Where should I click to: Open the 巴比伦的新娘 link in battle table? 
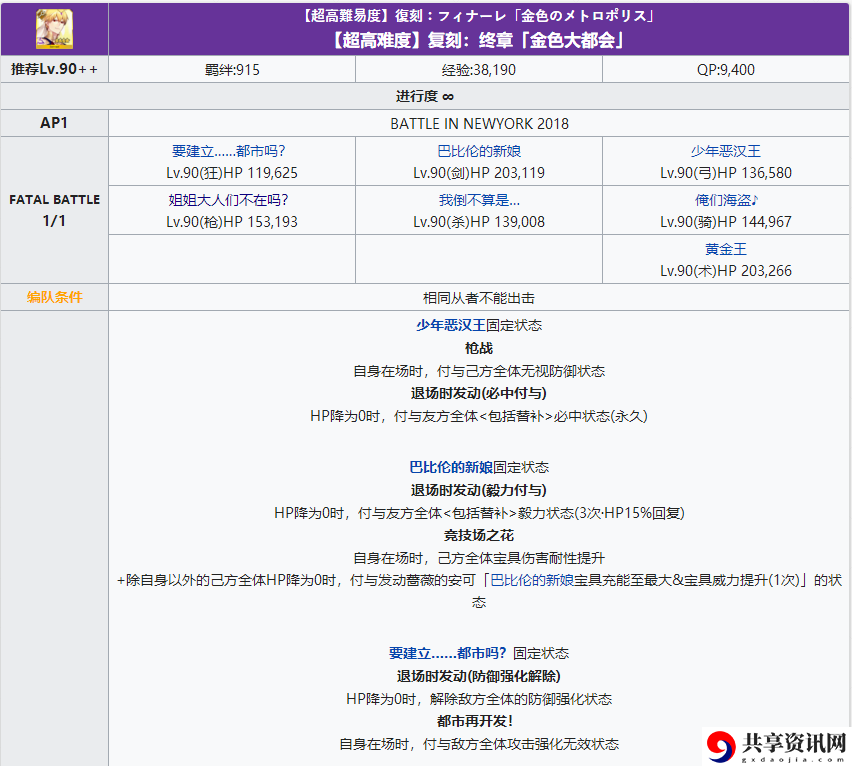[479, 151]
